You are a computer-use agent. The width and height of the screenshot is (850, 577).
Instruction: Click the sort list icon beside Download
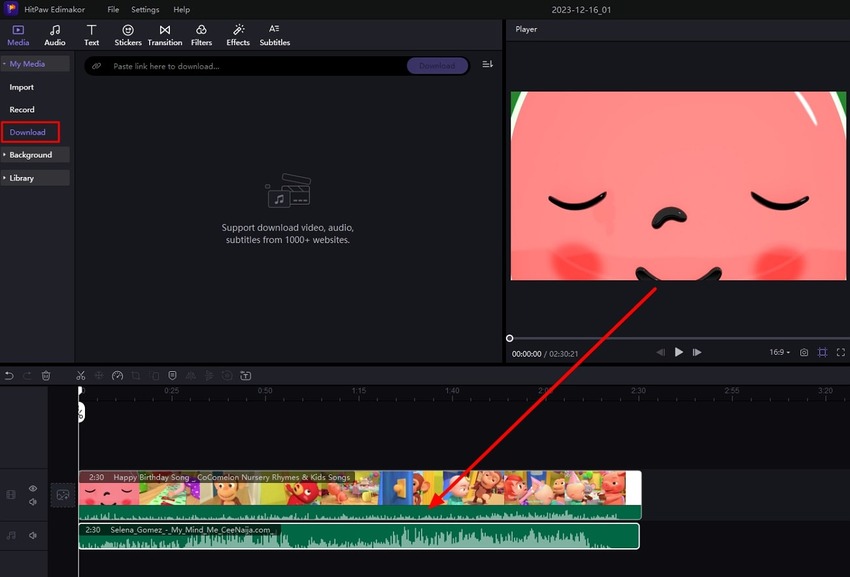487,65
